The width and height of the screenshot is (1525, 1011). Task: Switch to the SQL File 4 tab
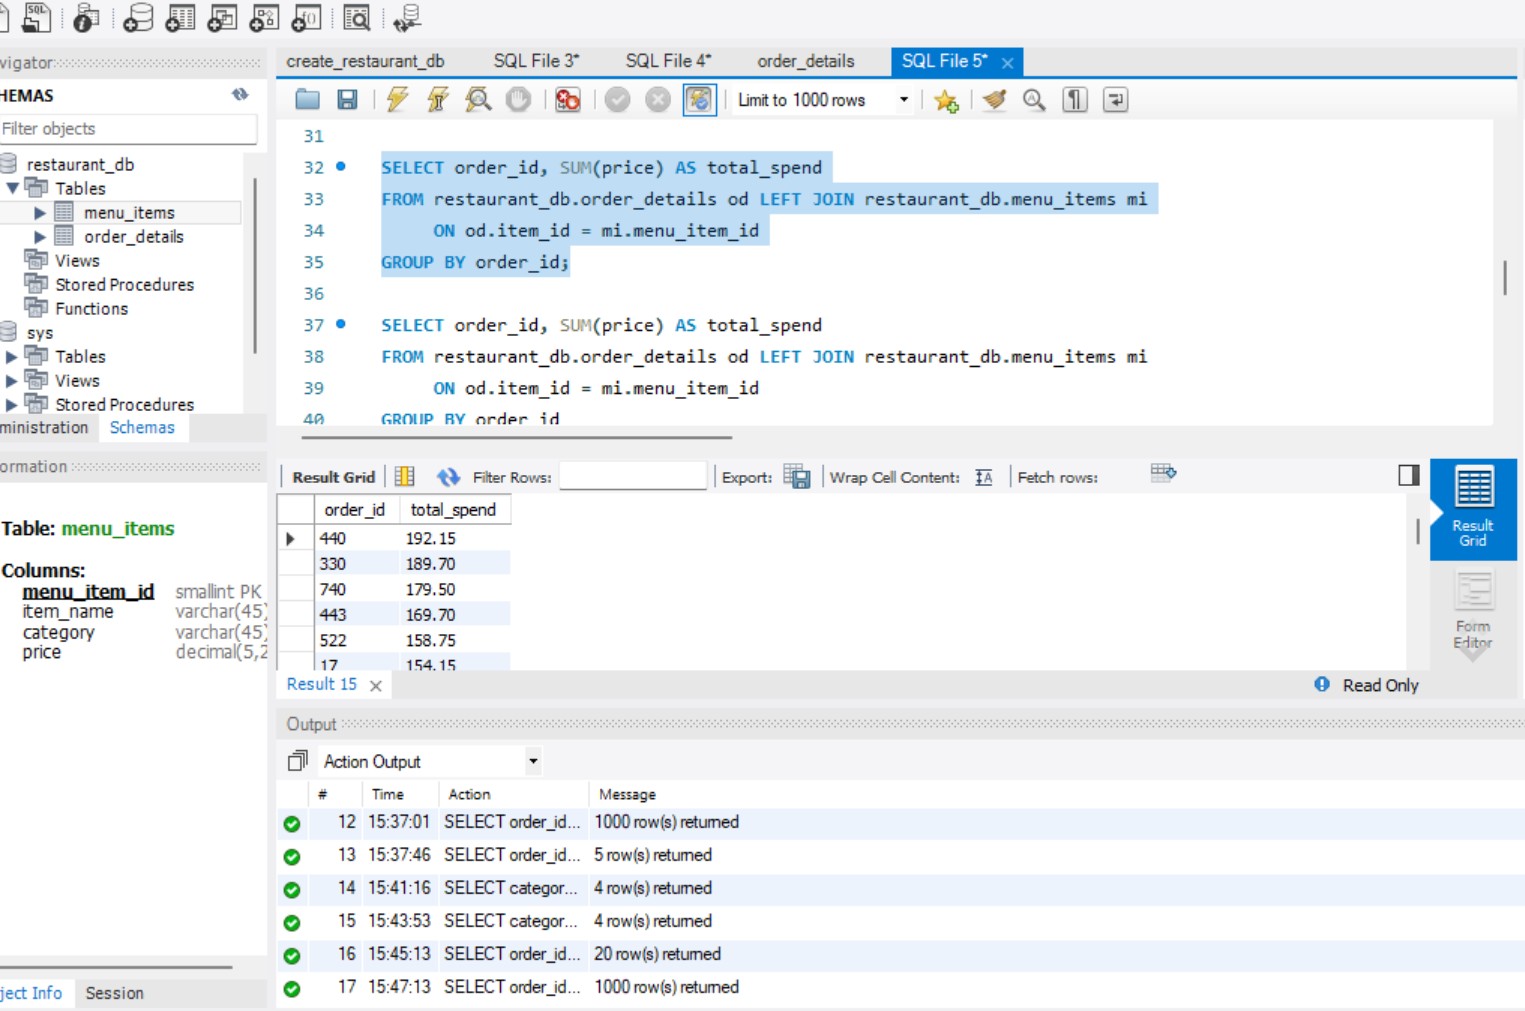[x=668, y=61]
